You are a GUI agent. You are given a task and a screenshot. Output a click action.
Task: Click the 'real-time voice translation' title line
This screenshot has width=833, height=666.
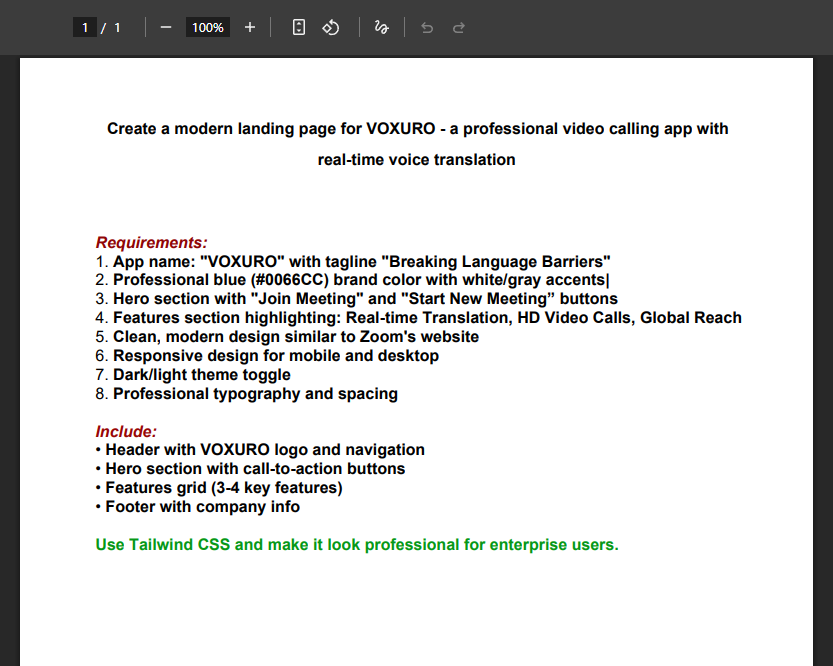[x=416, y=160]
